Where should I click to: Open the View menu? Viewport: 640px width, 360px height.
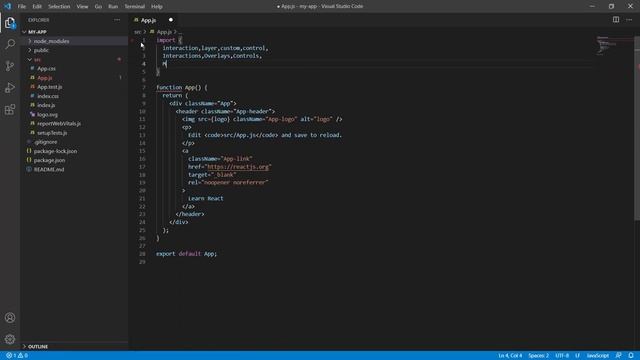(x=82, y=7)
